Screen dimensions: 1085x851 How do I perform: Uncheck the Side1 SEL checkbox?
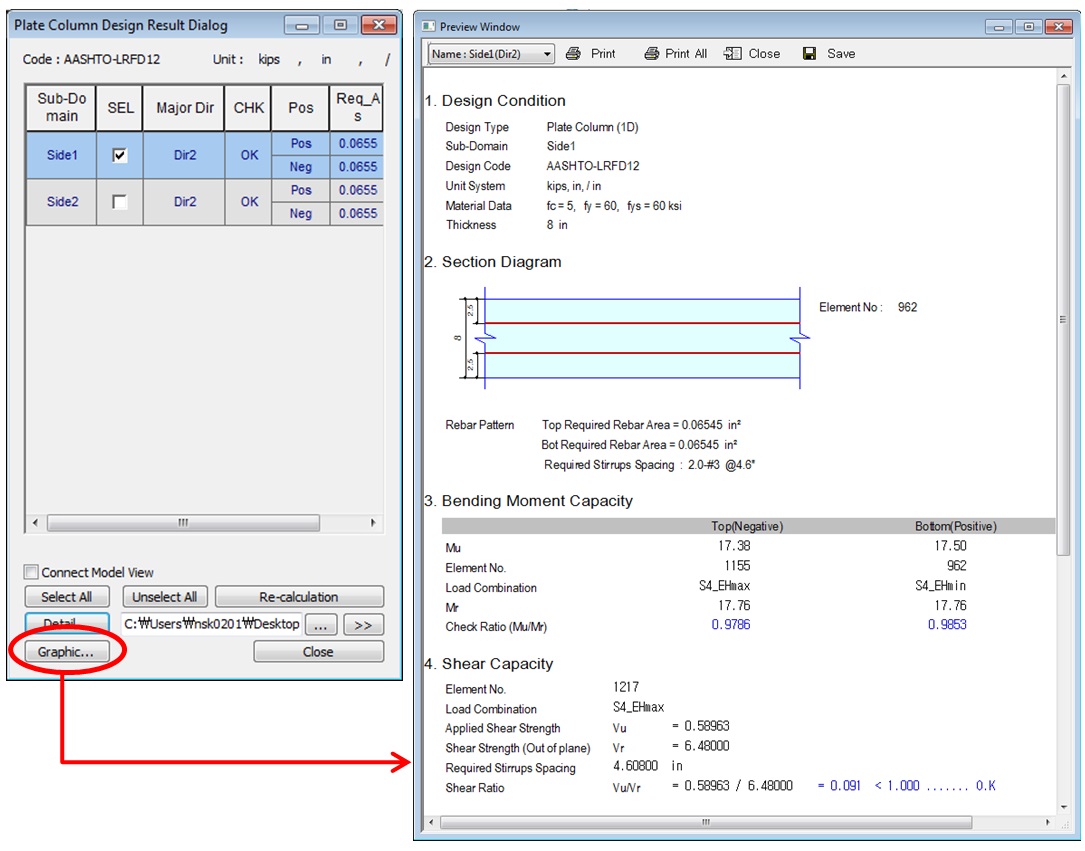120,155
